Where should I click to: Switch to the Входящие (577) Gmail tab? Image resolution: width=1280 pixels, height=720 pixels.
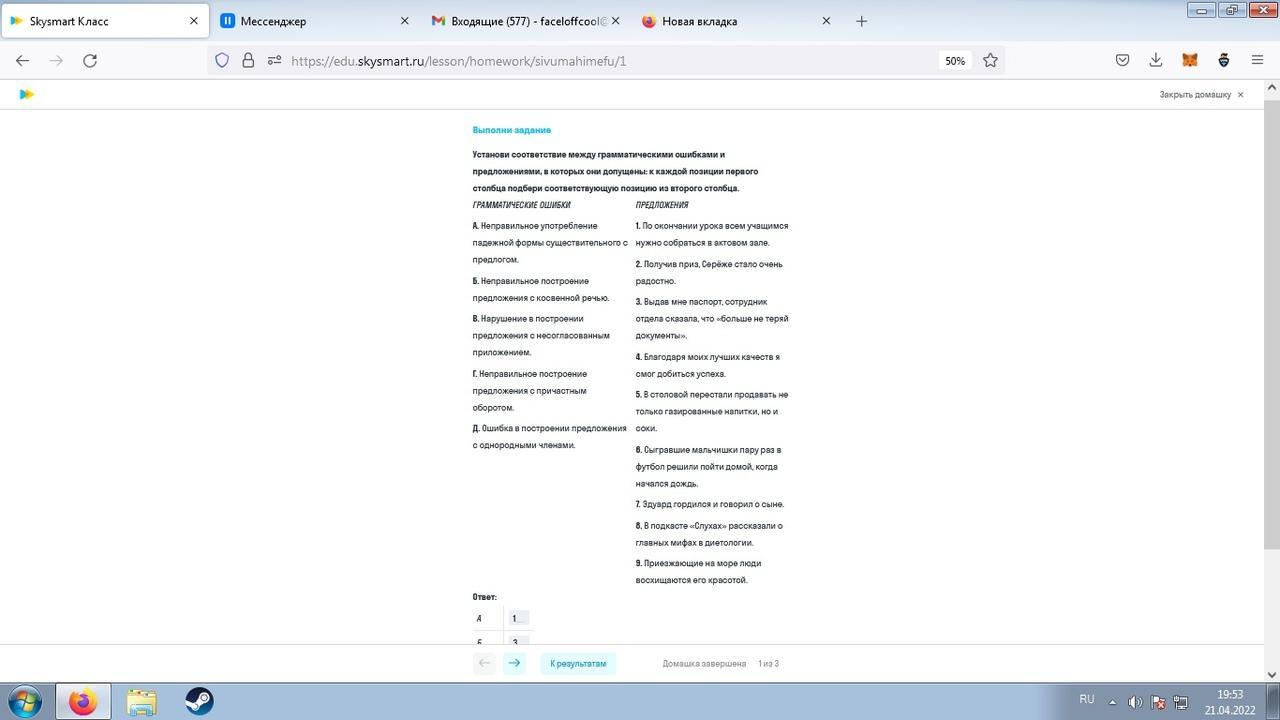(526, 20)
